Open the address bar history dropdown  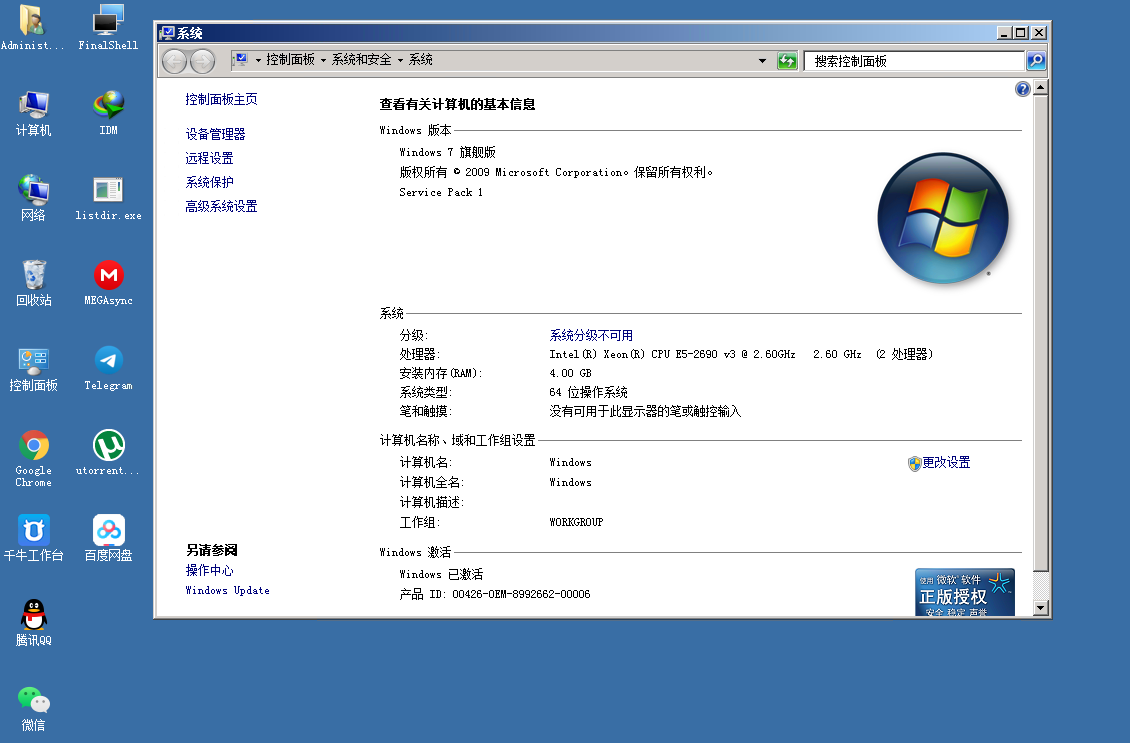(763, 61)
